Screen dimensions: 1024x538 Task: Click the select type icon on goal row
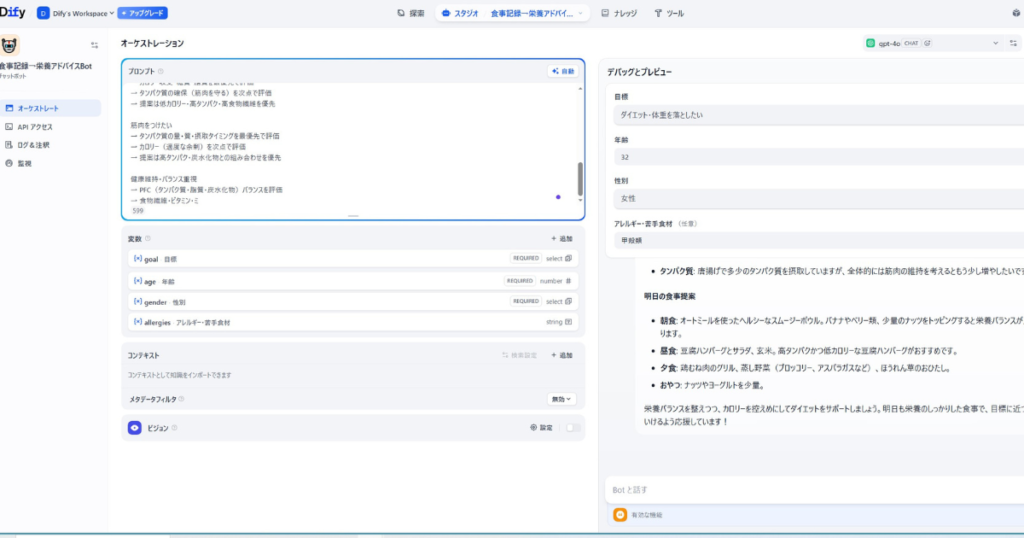click(x=569, y=259)
